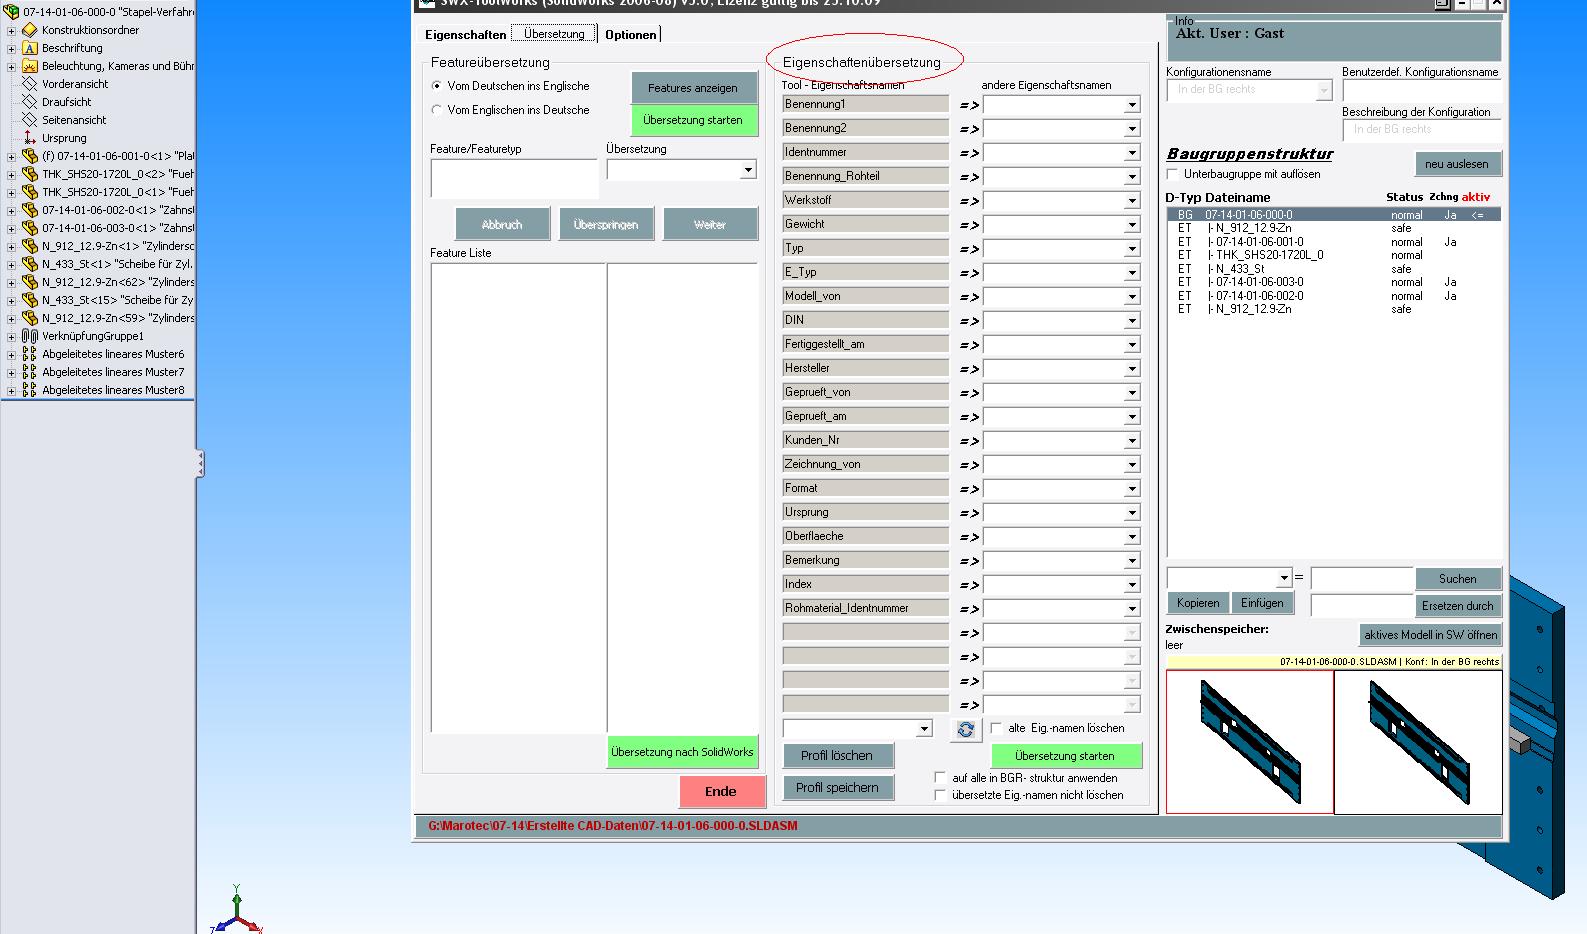Click the part icon for N_433_St<1>
This screenshot has width=1587, height=934.
tap(30, 264)
